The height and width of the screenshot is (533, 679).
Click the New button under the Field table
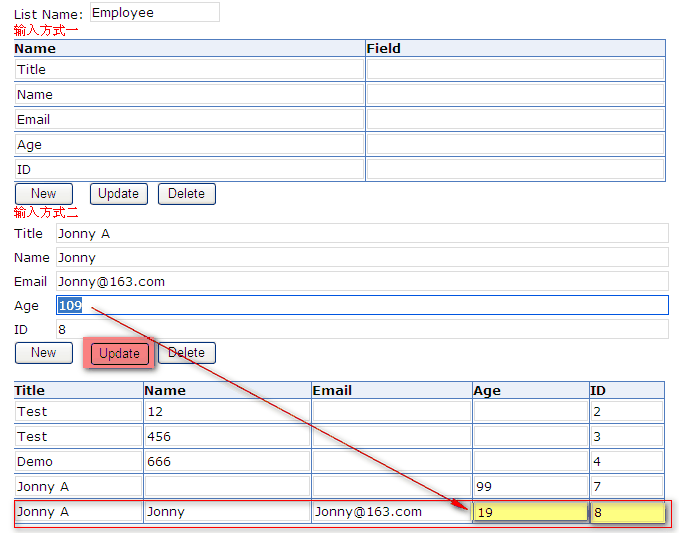tap(44, 194)
